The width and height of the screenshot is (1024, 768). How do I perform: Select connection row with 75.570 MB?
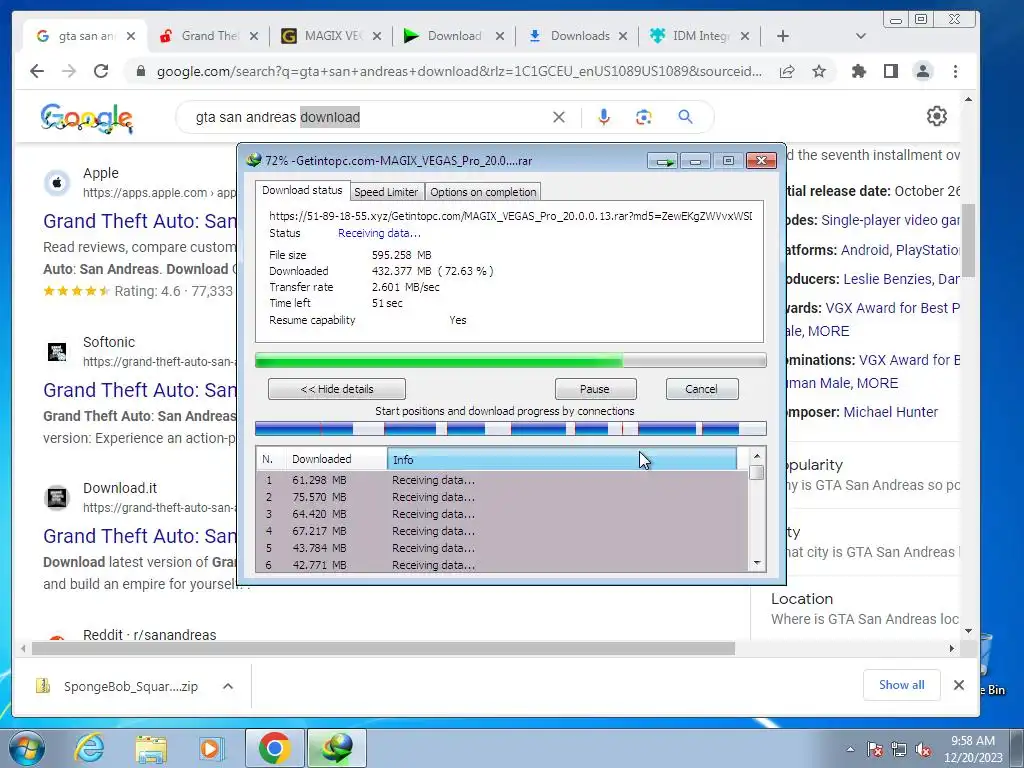coord(502,497)
